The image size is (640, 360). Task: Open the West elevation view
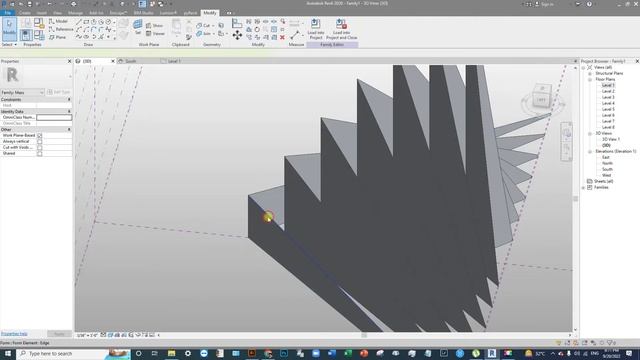[x=607, y=175]
